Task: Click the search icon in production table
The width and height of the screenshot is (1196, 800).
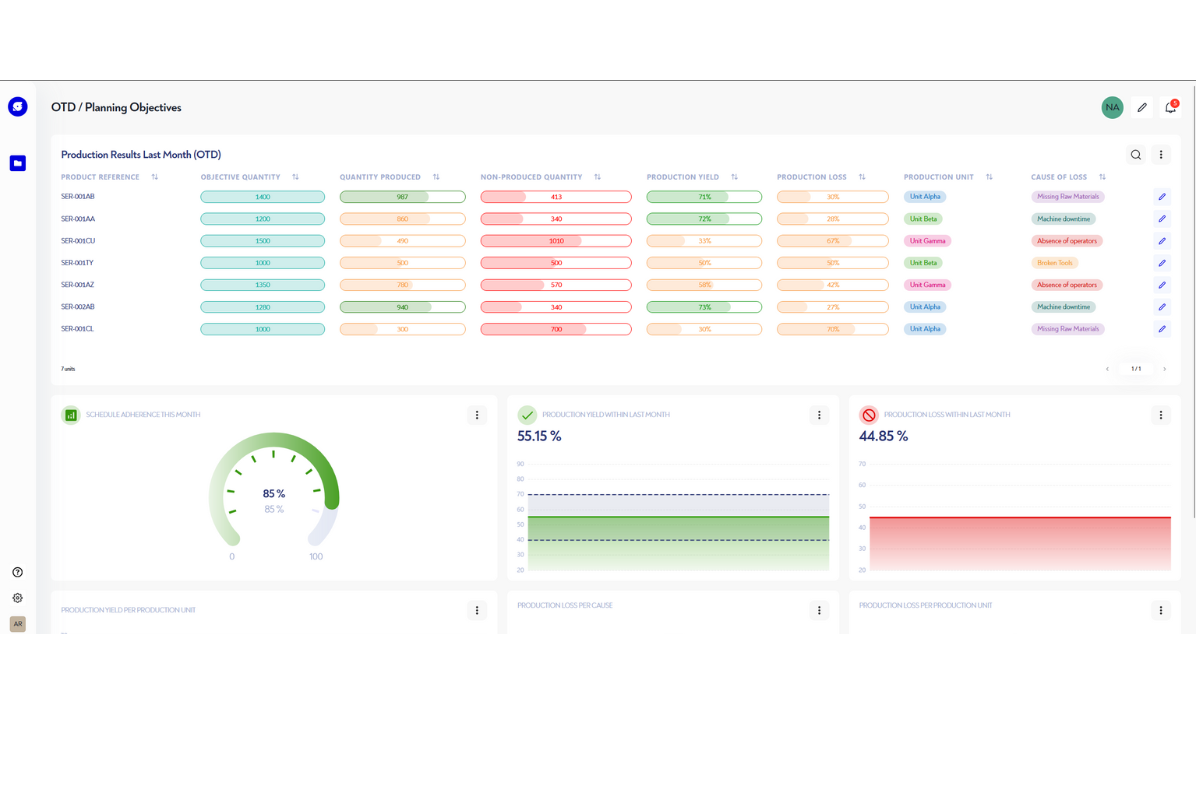Action: (1136, 155)
